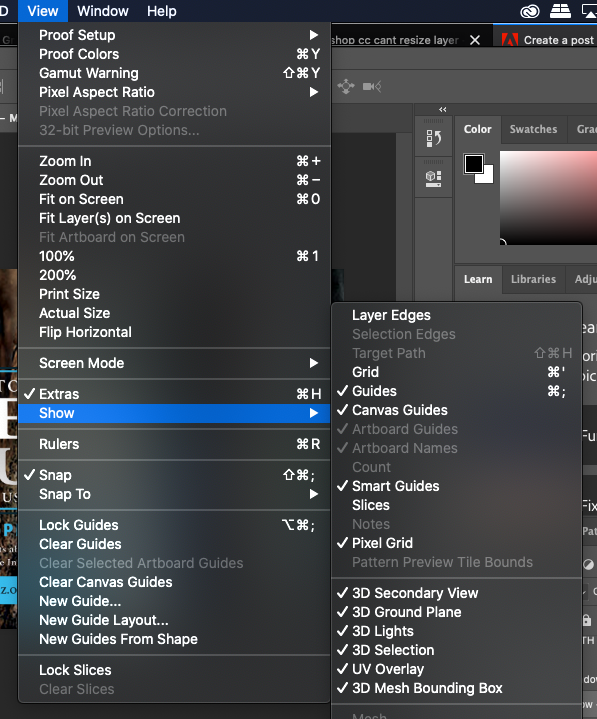Click the black foreground color swatch
The image size is (597, 719).
click(474, 164)
